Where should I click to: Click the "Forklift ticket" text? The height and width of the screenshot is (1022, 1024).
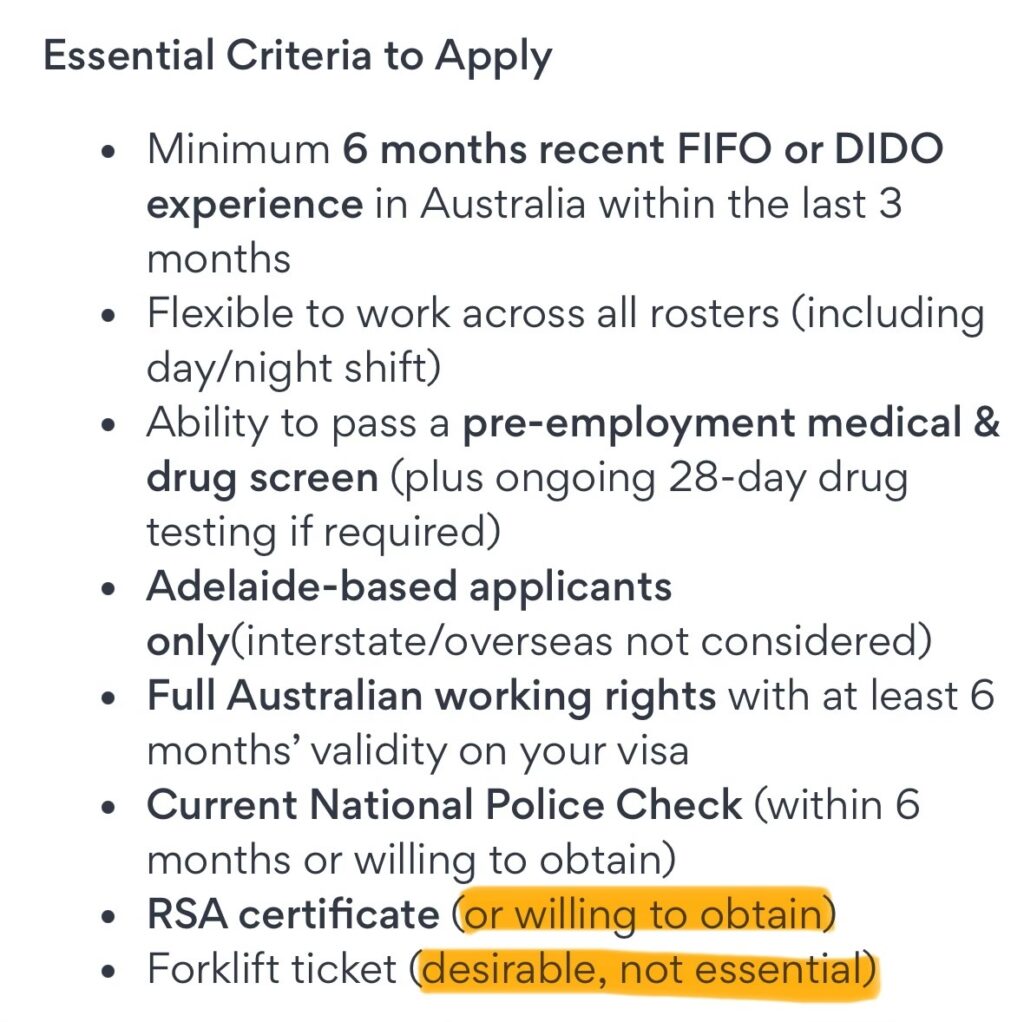[271, 969]
